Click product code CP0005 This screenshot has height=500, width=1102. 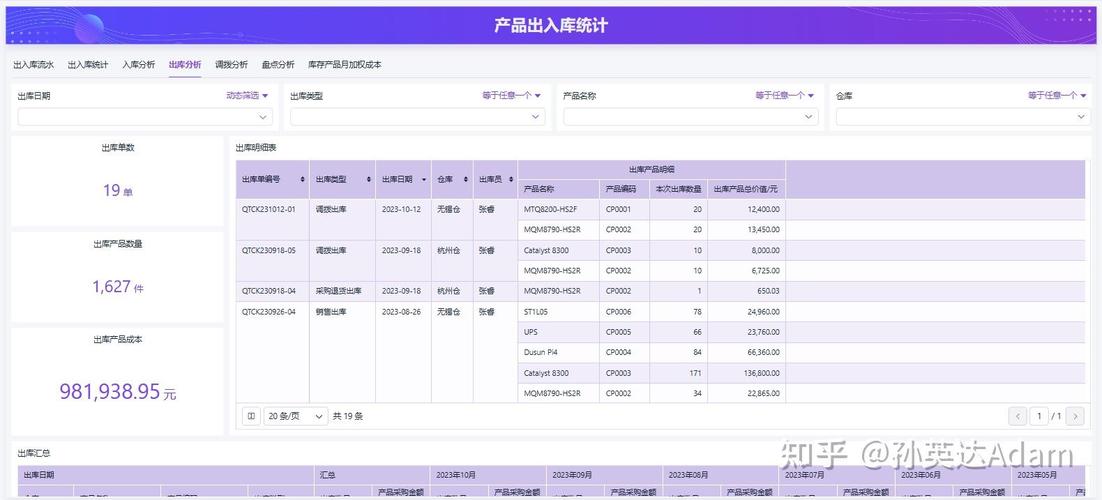618,332
